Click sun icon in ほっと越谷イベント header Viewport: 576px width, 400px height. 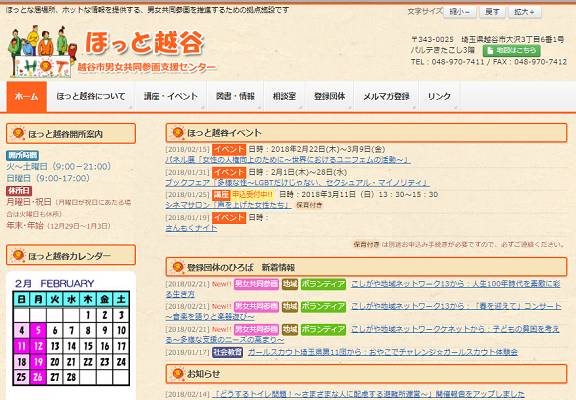click(x=177, y=133)
